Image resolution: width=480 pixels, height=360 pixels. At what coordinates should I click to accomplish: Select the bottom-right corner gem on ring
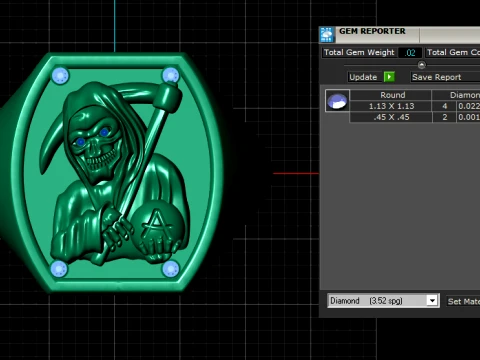click(x=170, y=269)
